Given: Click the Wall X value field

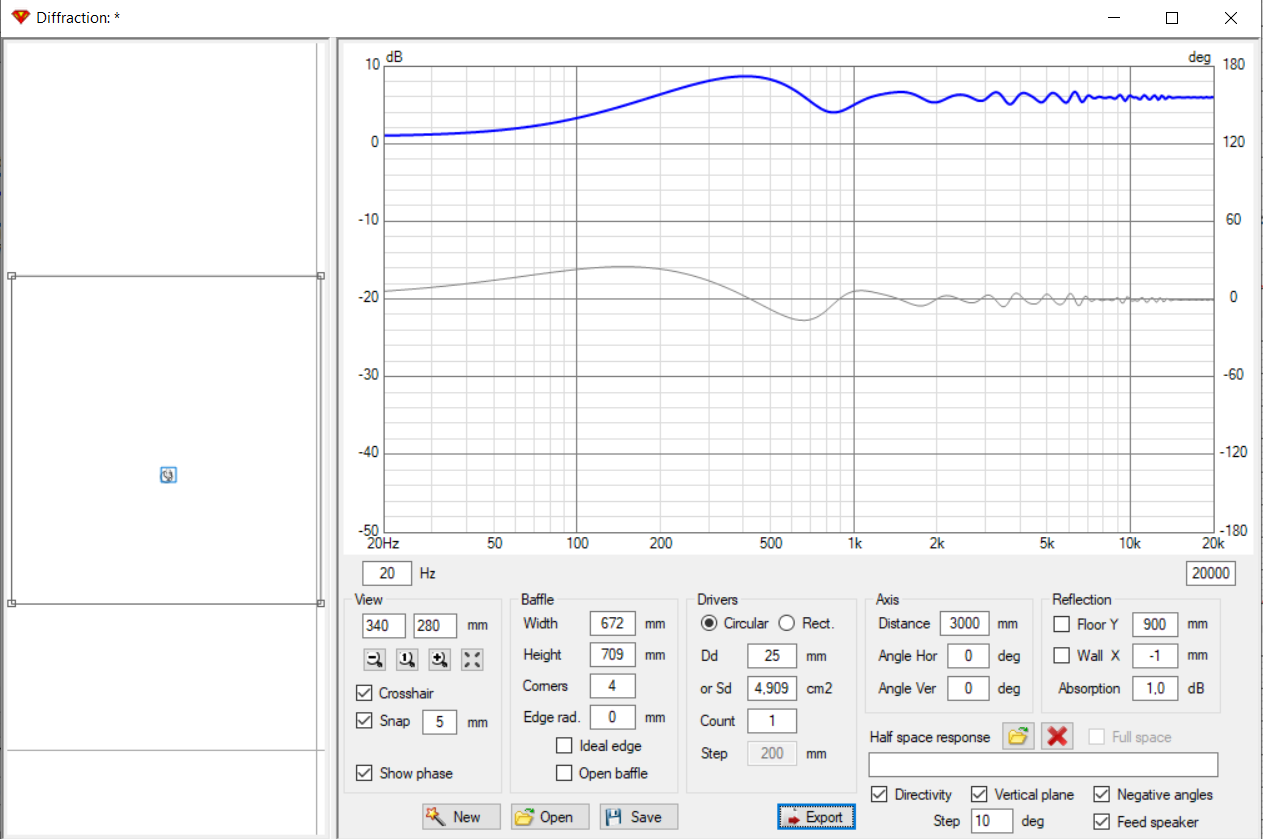Looking at the screenshot, I should pyautogui.click(x=1155, y=656).
